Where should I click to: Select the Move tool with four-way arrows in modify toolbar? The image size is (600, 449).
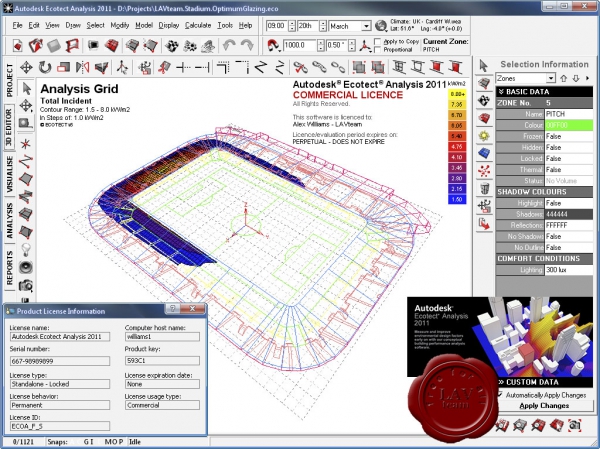tap(26, 68)
